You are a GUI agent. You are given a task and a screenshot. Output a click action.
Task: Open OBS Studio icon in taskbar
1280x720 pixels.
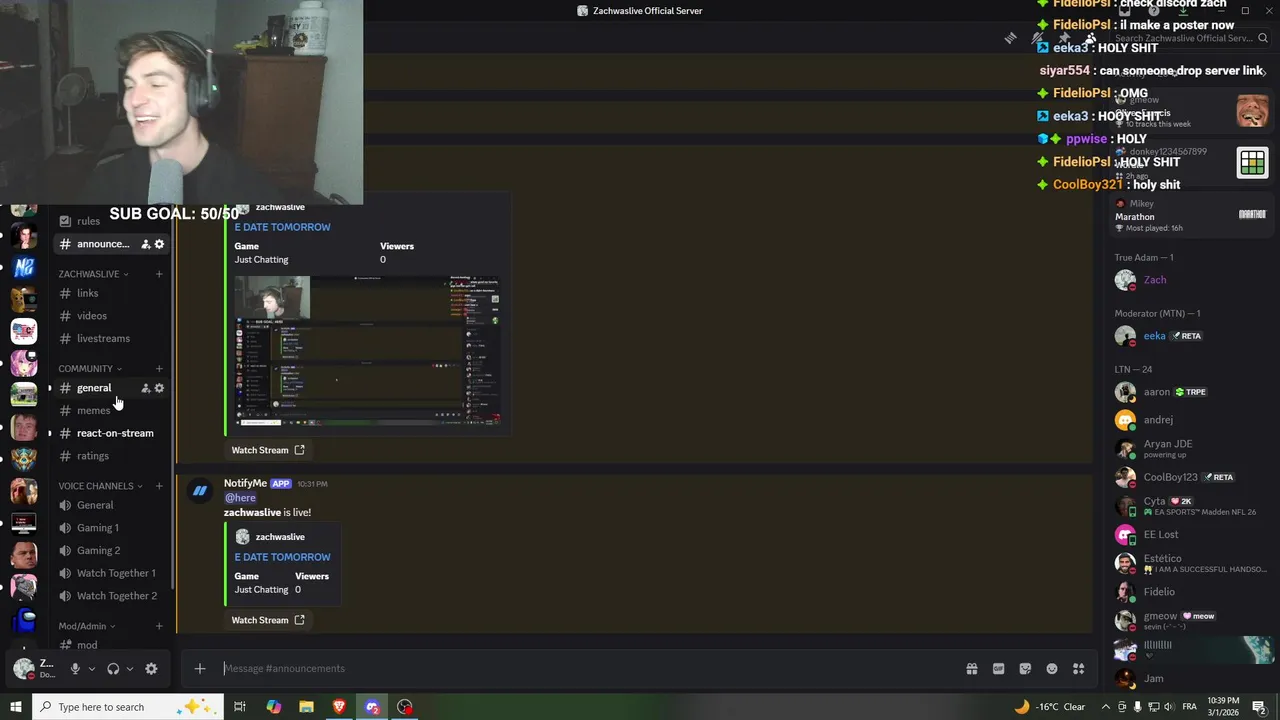click(x=405, y=707)
